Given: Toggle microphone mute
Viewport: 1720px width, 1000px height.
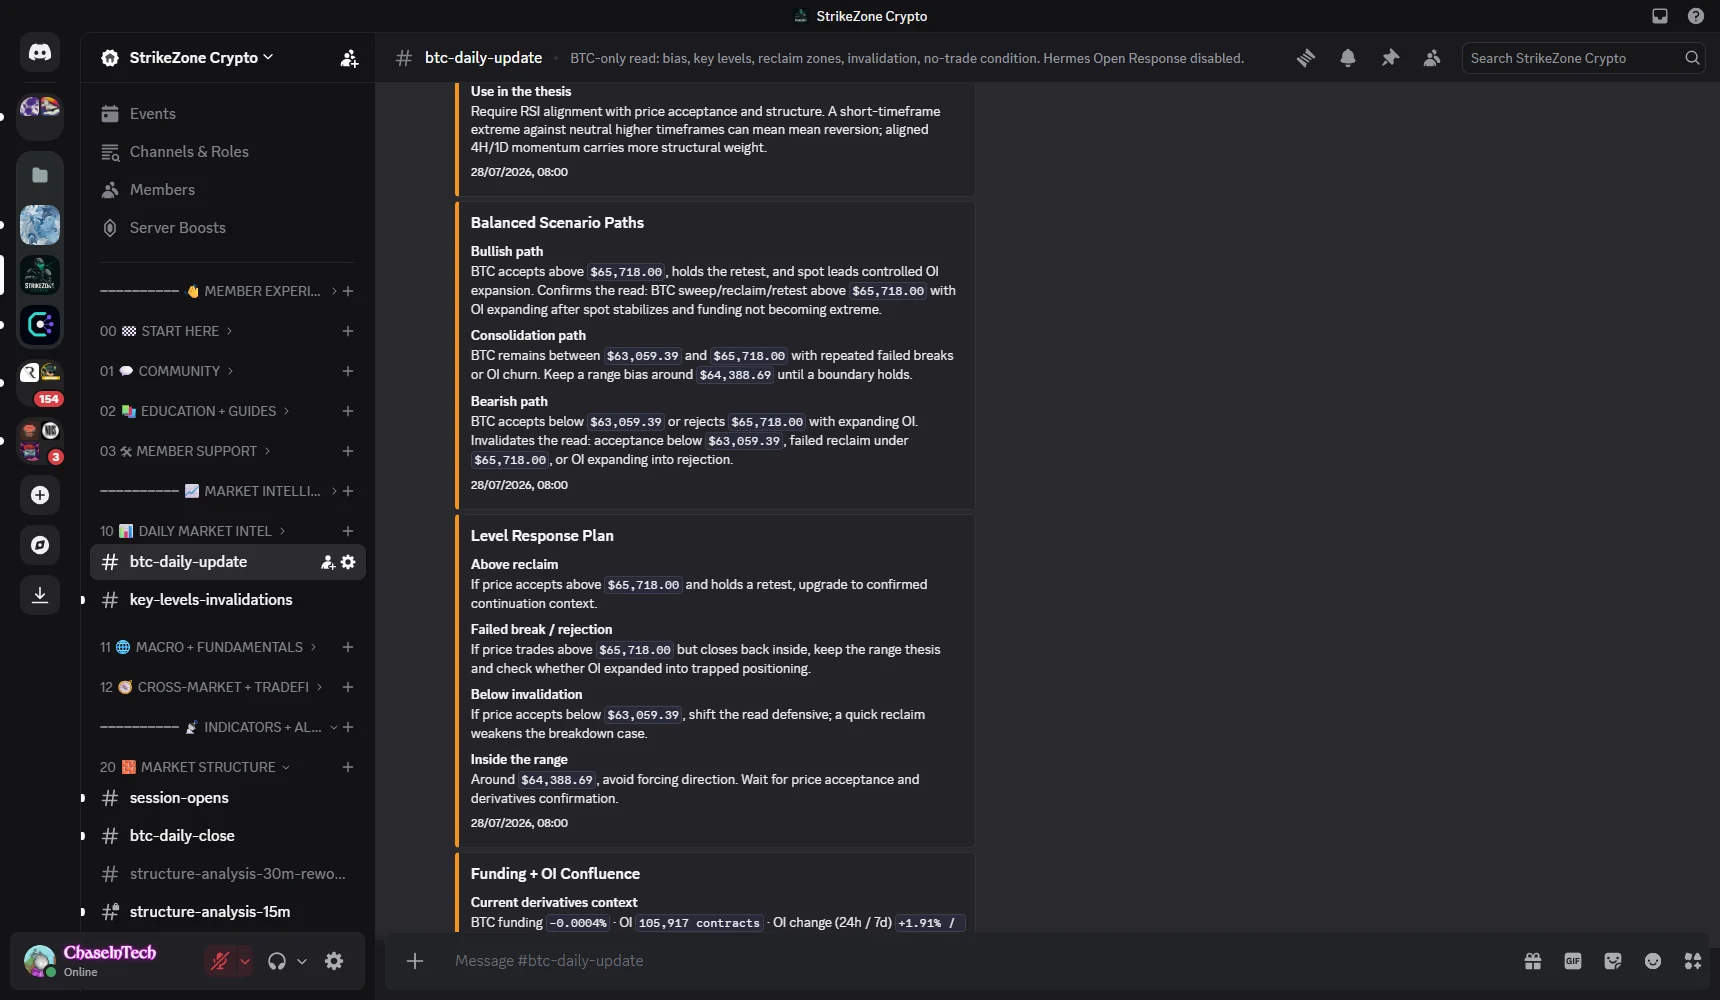Looking at the screenshot, I should click(219, 961).
